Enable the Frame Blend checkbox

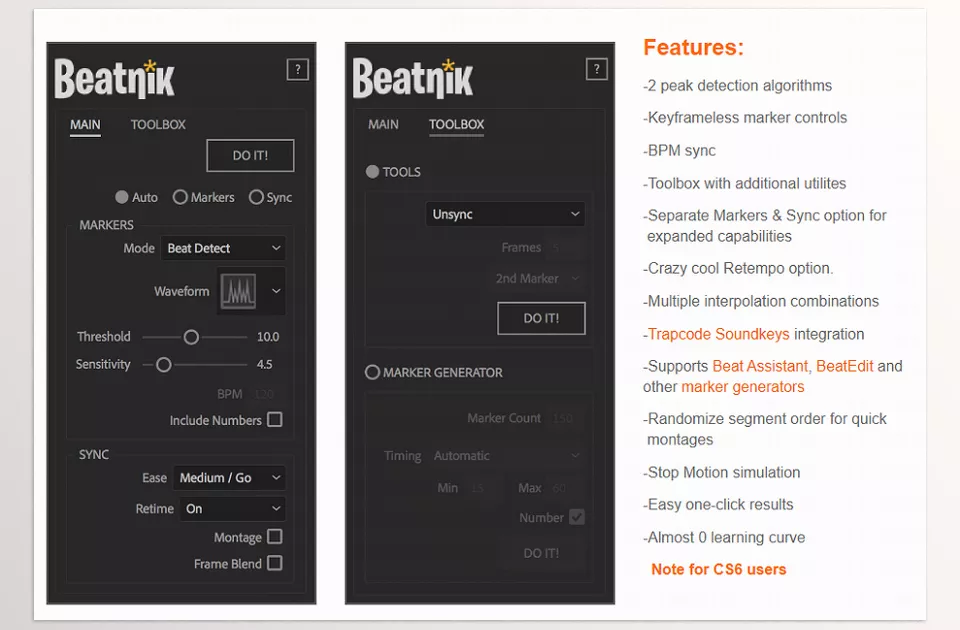275,563
